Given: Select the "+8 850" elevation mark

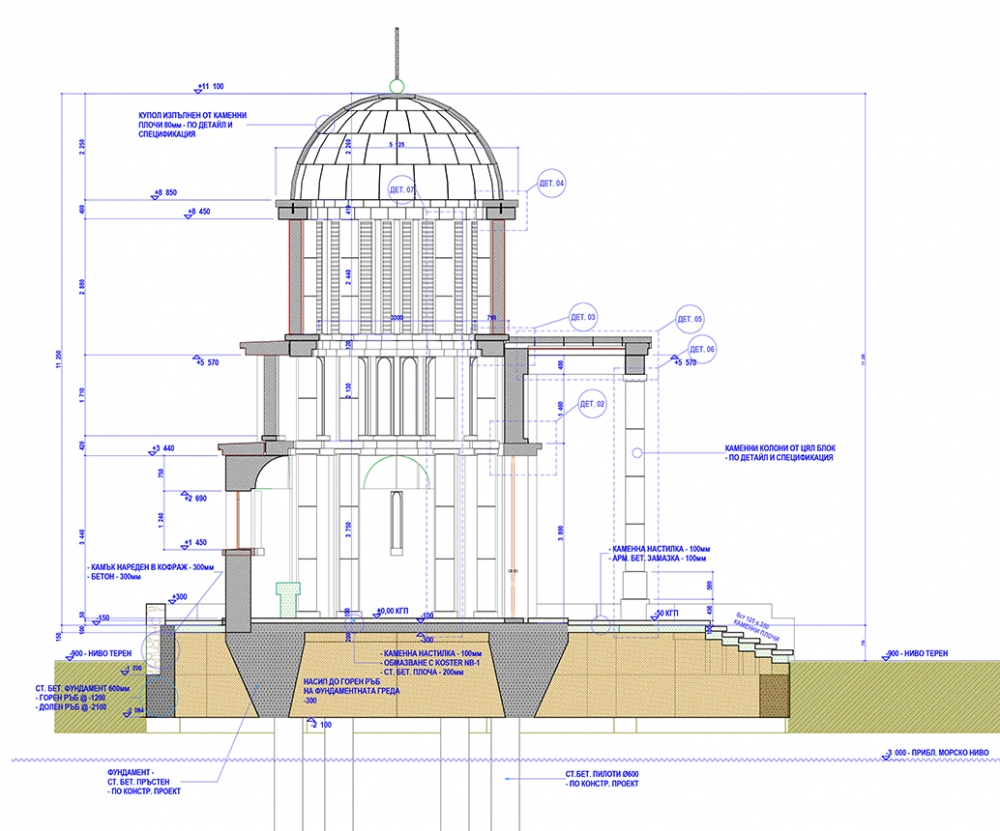Looking at the screenshot, I should pyautogui.click(x=166, y=193).
